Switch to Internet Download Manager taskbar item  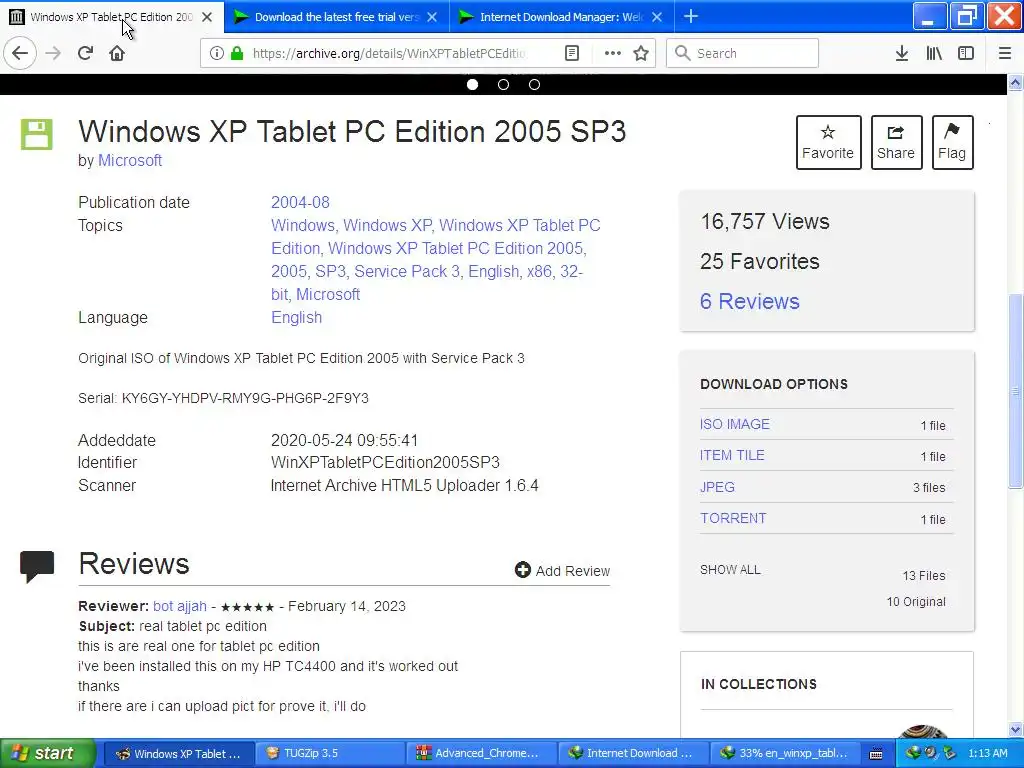[632, 754]
